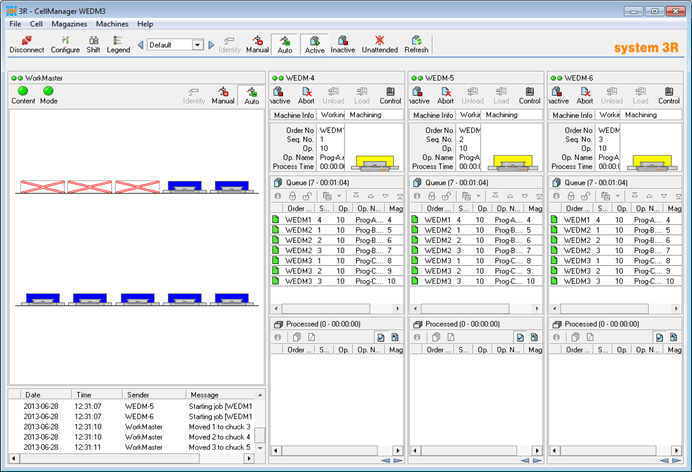
Task: Abort the WEDM-4 machine job
Action: 306,95
